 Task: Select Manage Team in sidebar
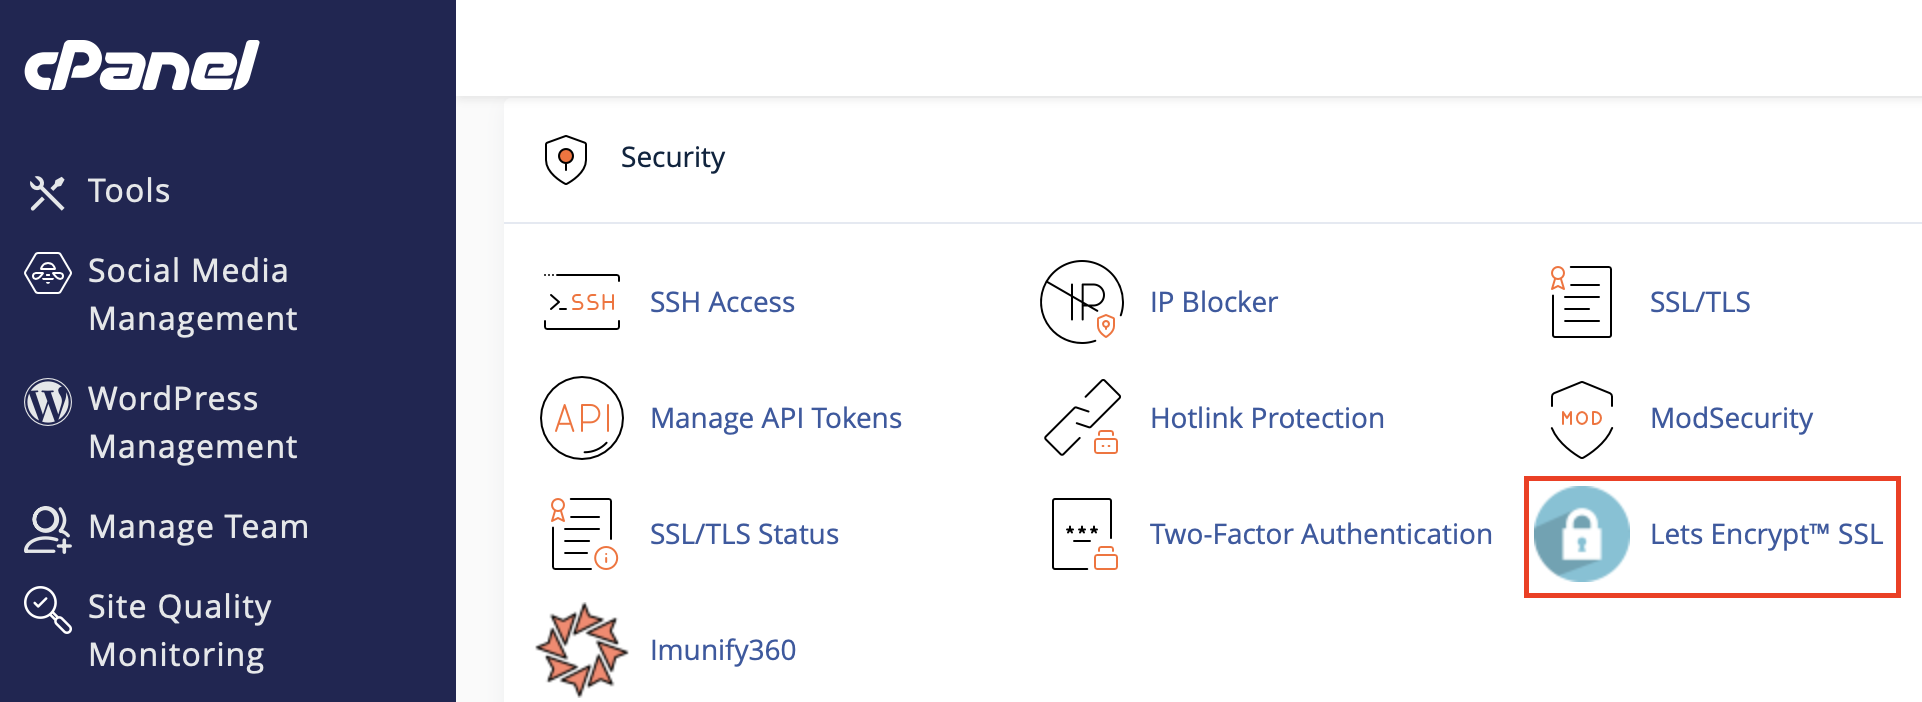(x=198, y=527)
